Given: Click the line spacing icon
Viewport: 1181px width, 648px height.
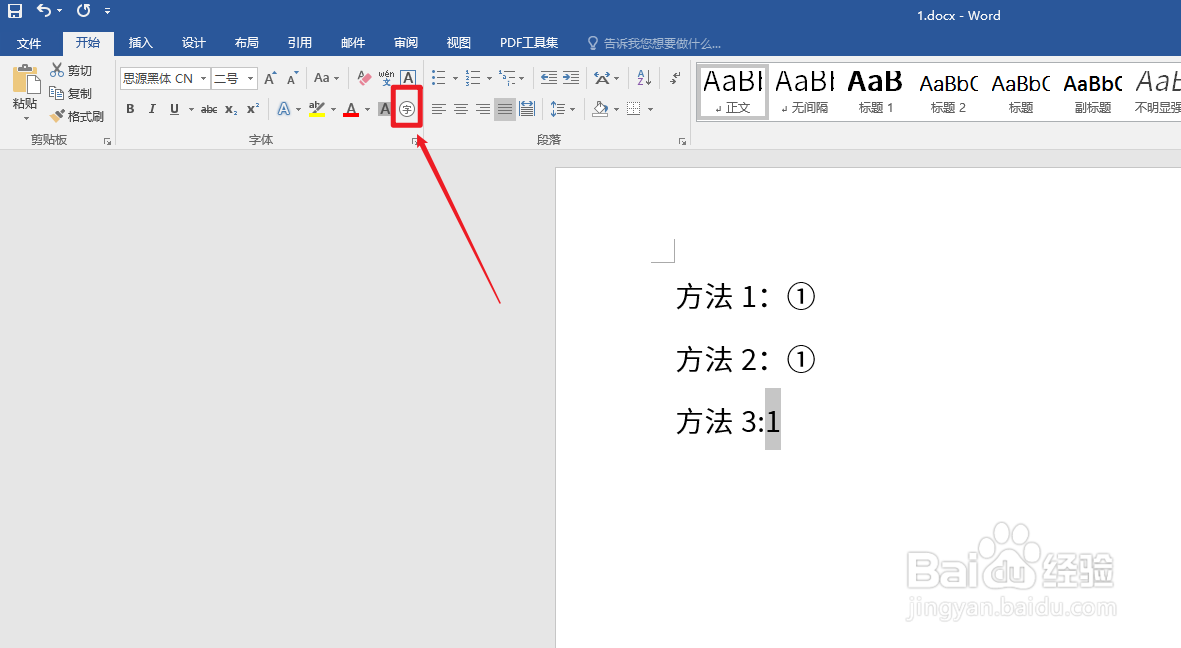Looking at the screenshot, I should point(558,109).
